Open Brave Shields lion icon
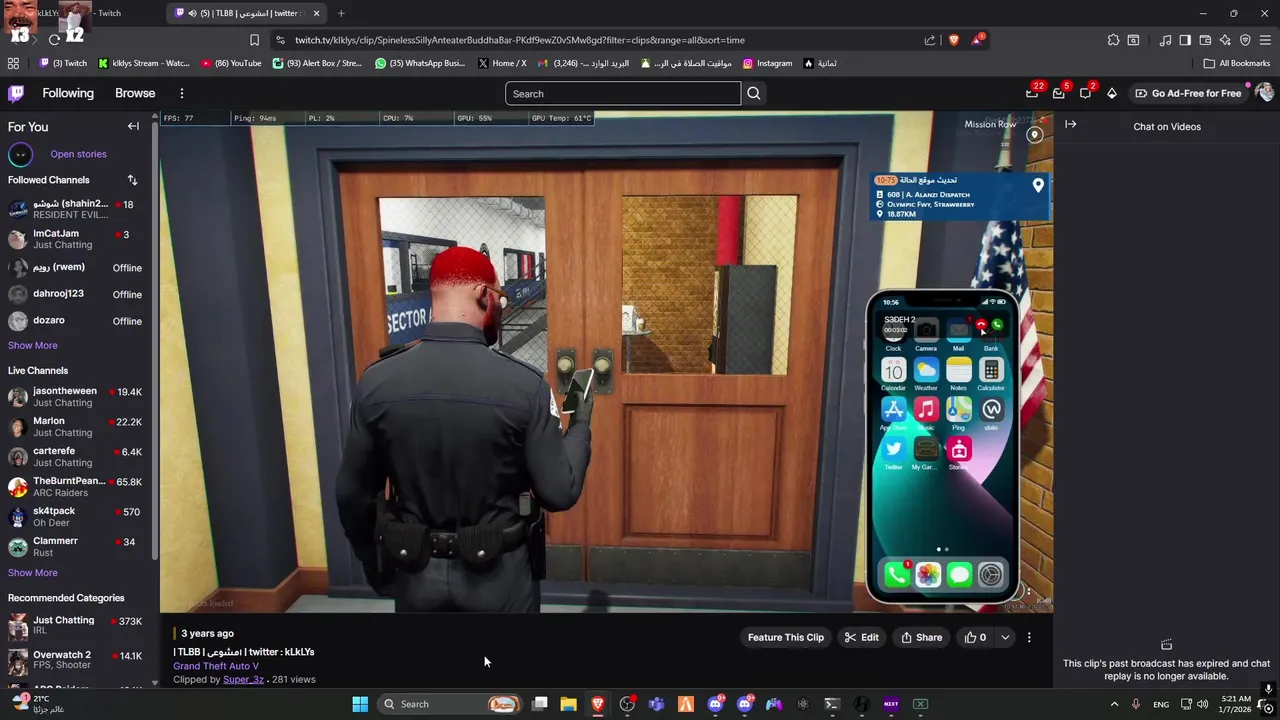Viewport: 1280px width, 720px height. point(953,40)
